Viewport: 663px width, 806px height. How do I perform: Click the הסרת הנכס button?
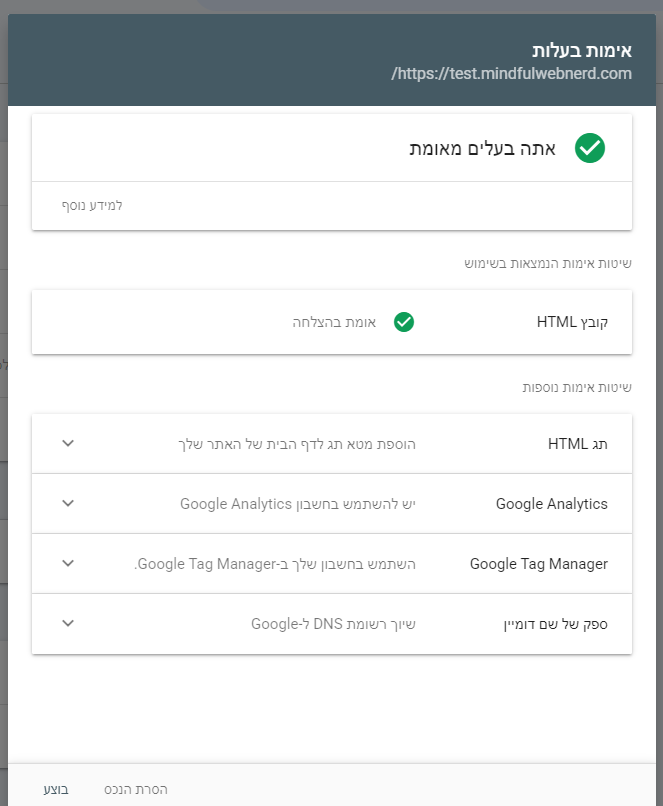[136, 789]
